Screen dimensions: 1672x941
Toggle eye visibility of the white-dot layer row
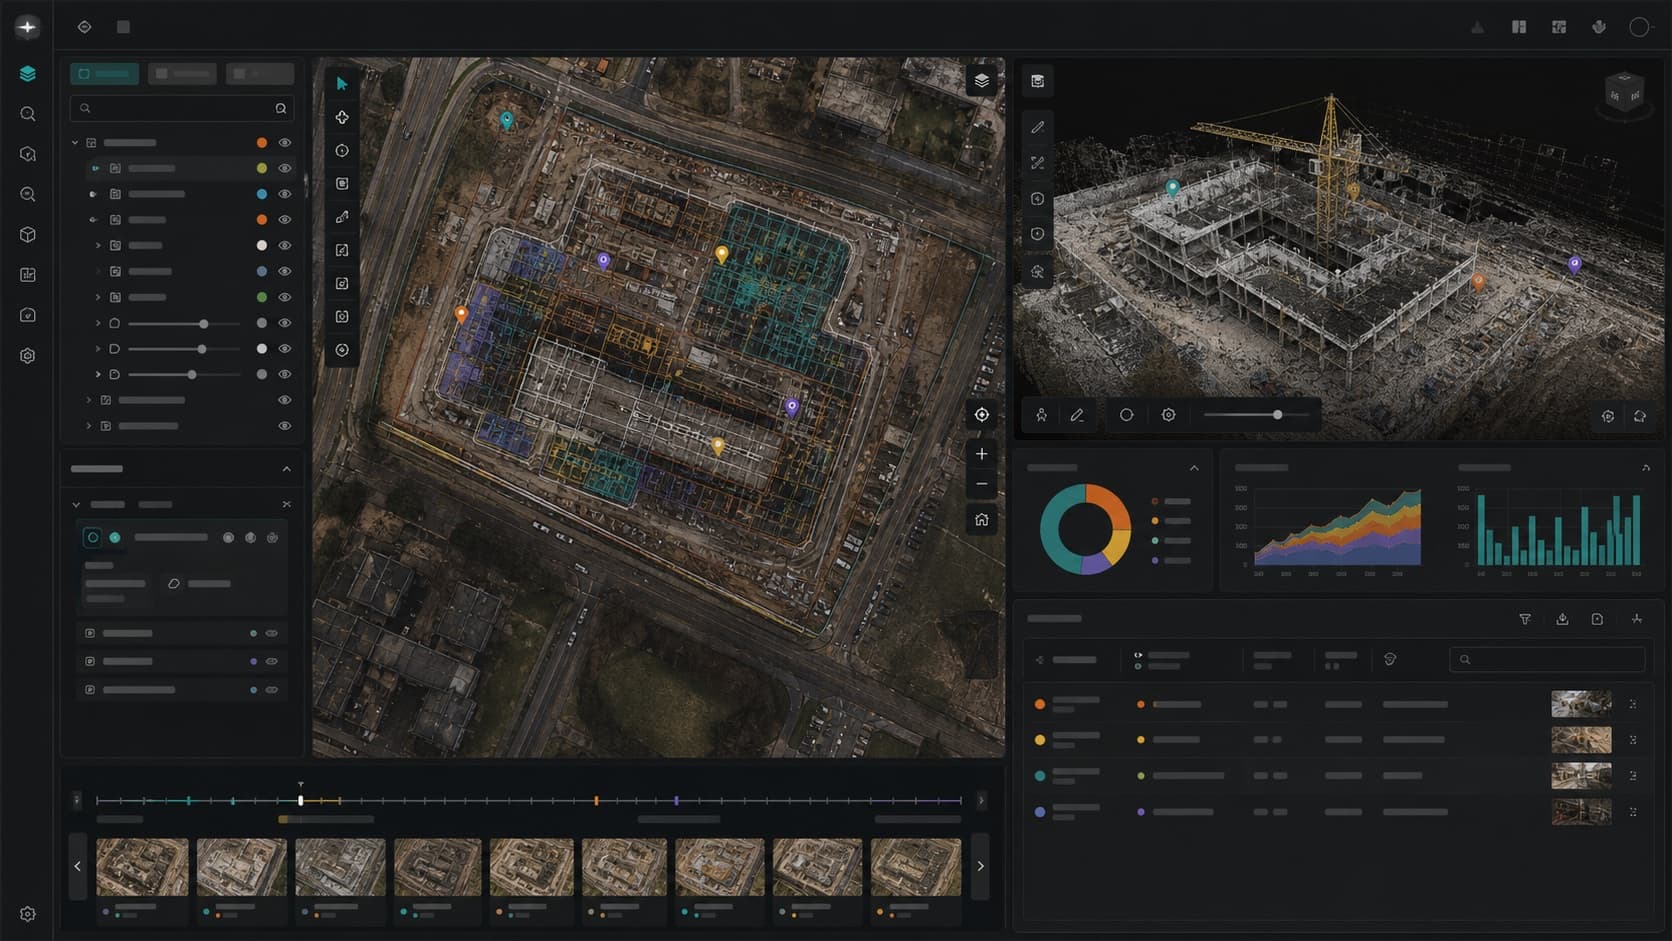285,245
